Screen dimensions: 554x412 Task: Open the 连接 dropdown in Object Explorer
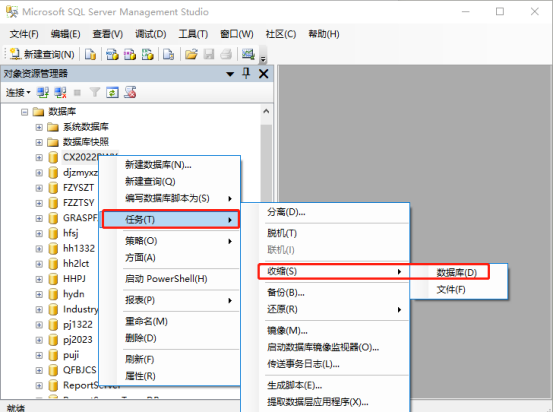point(18,93)
